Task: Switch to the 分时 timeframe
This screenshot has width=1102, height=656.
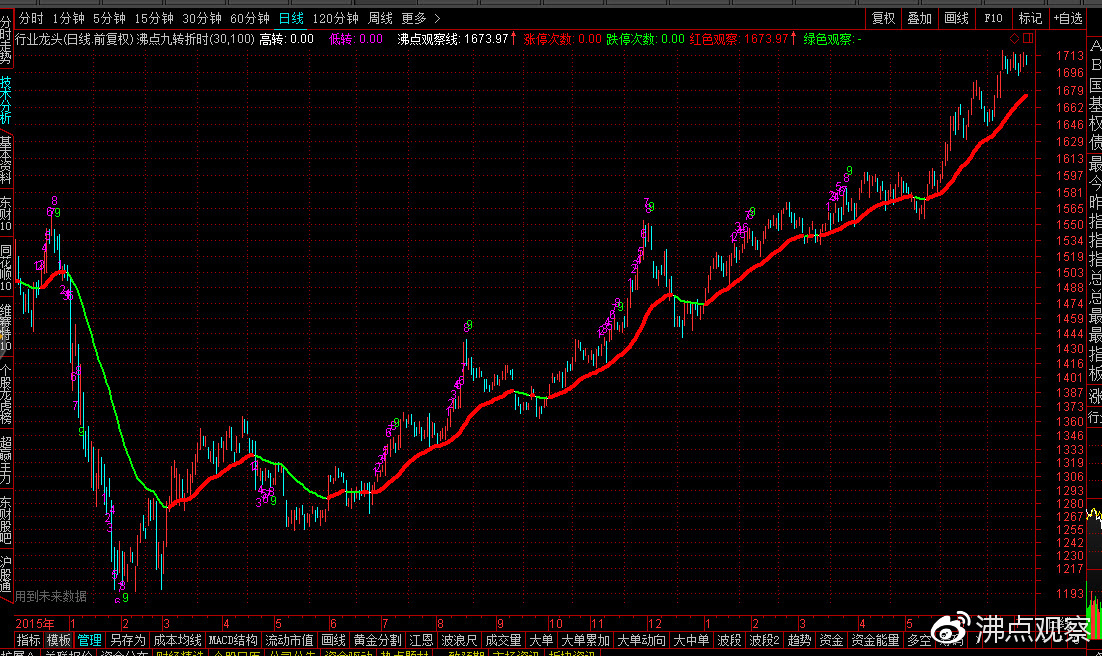Action: pos(31,18)
